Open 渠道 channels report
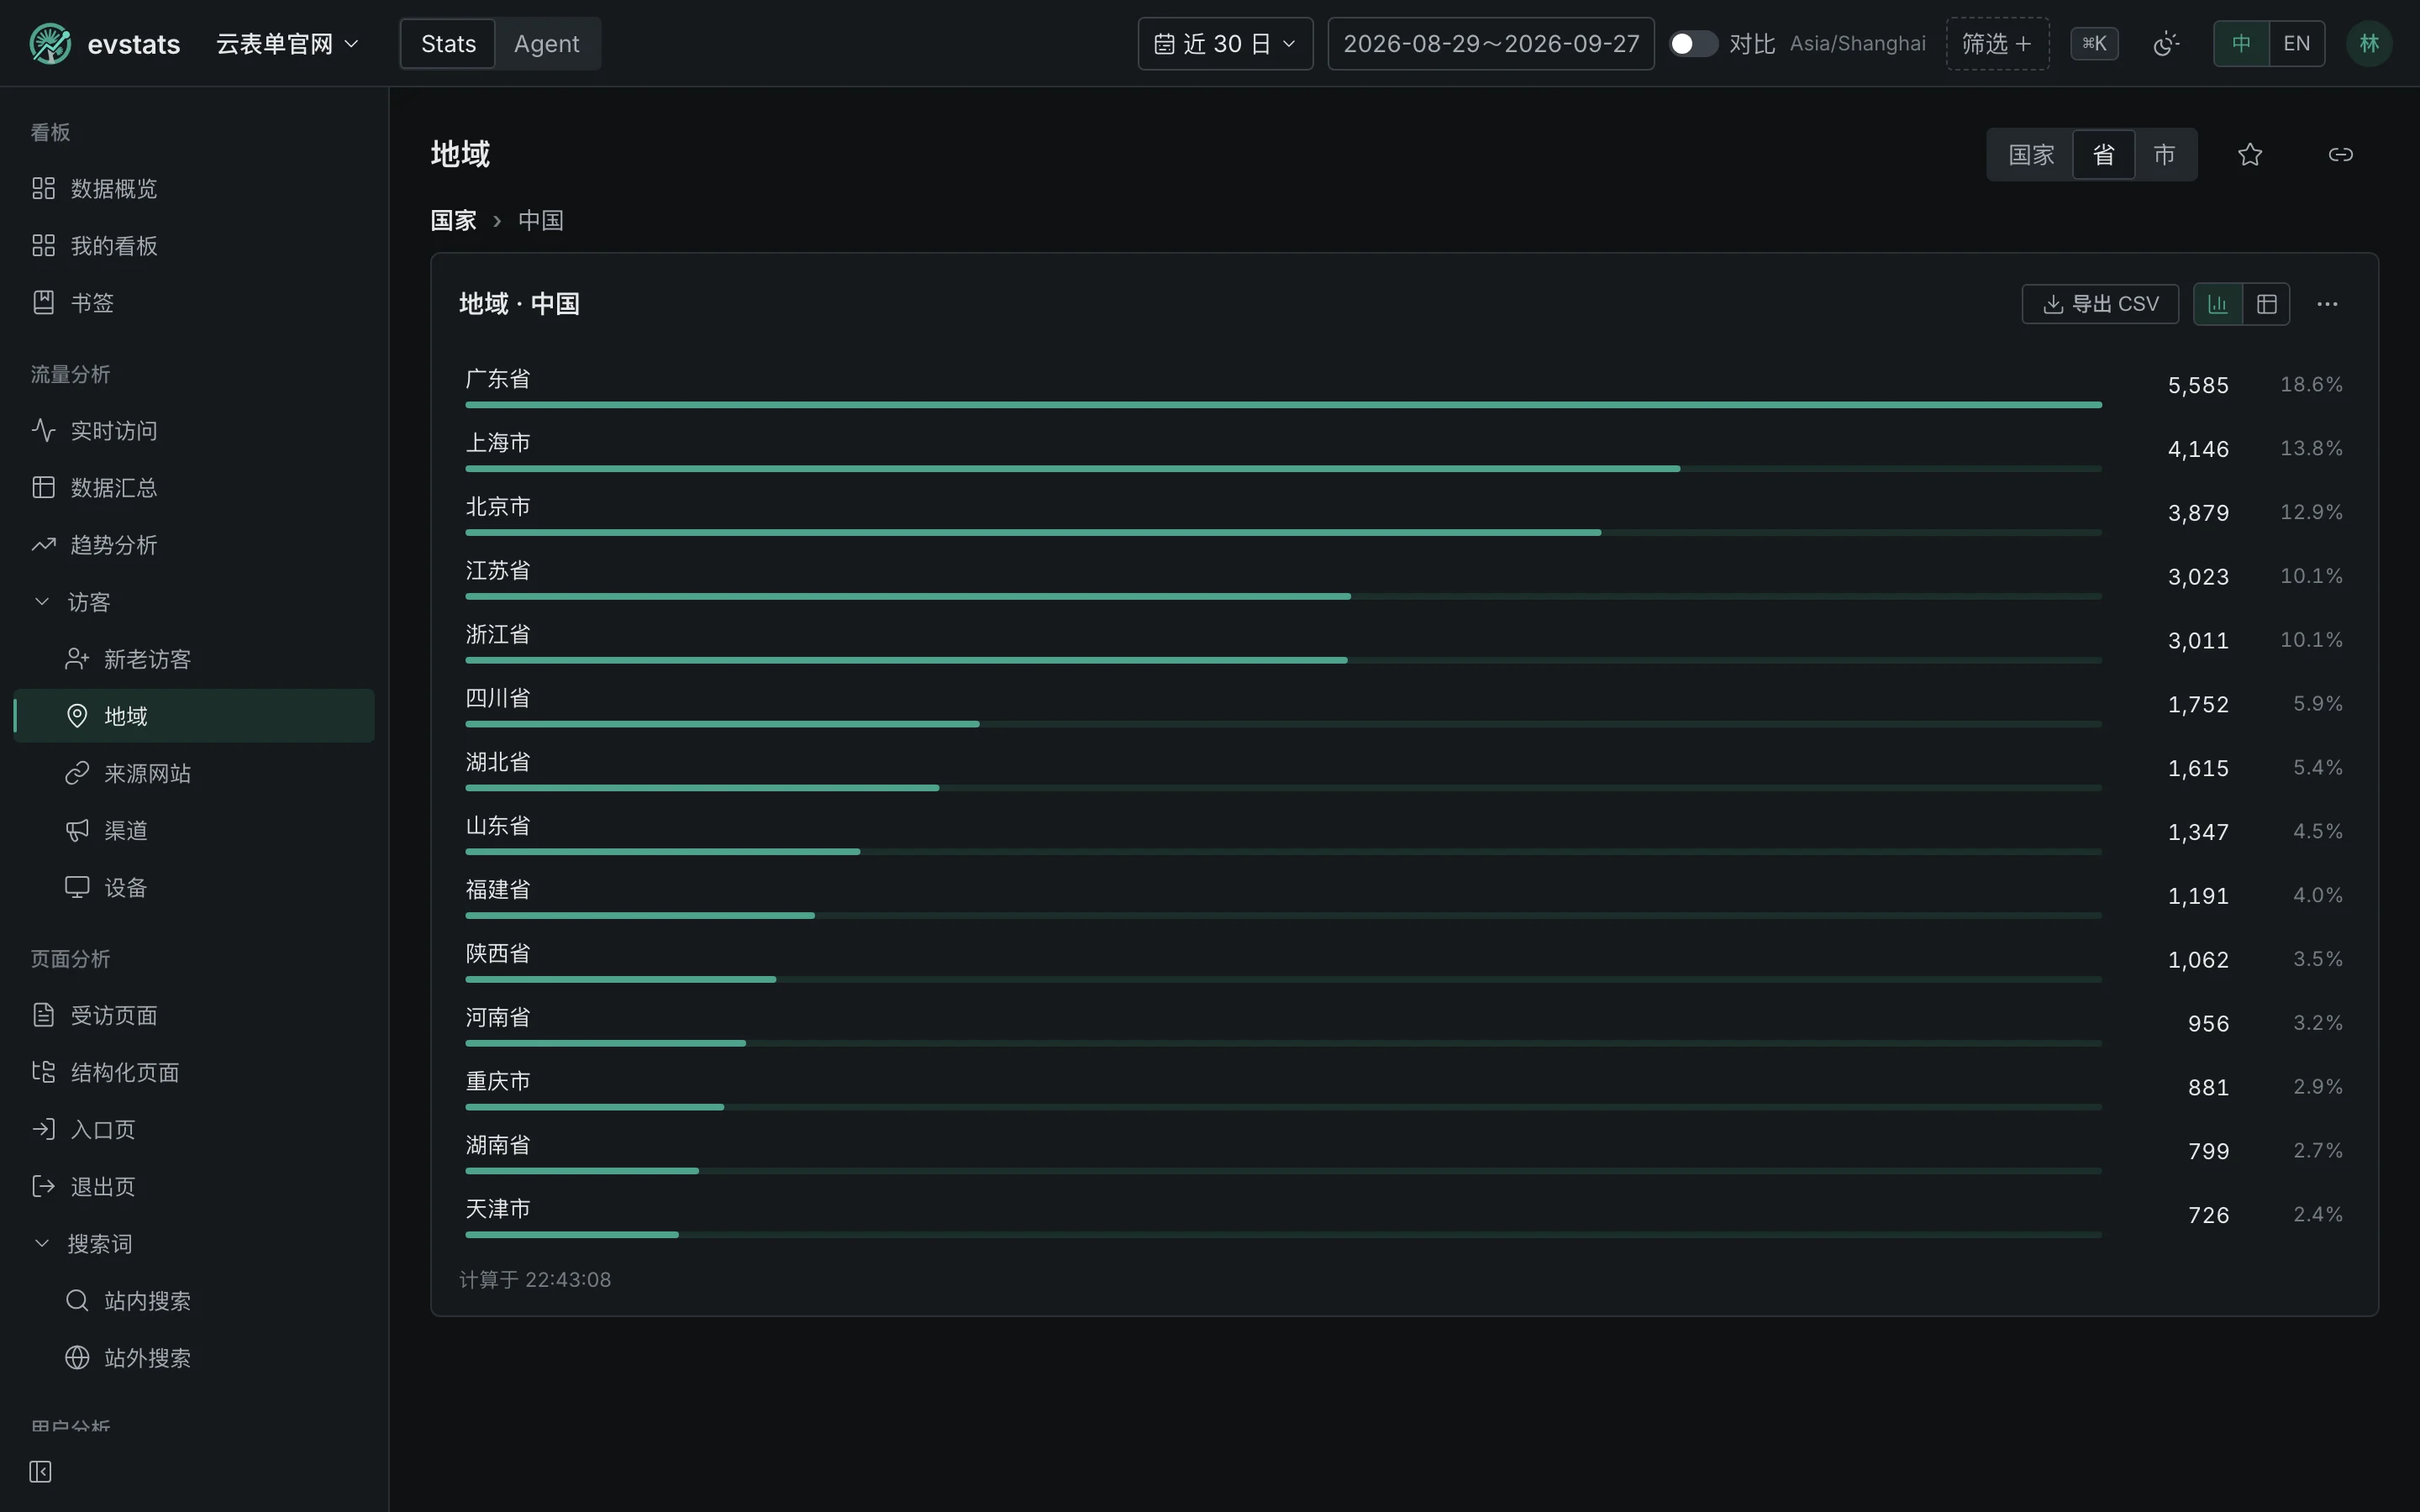Image resolution: width=2420 pixels, height=1512 pixels. [x=194, y=830]
